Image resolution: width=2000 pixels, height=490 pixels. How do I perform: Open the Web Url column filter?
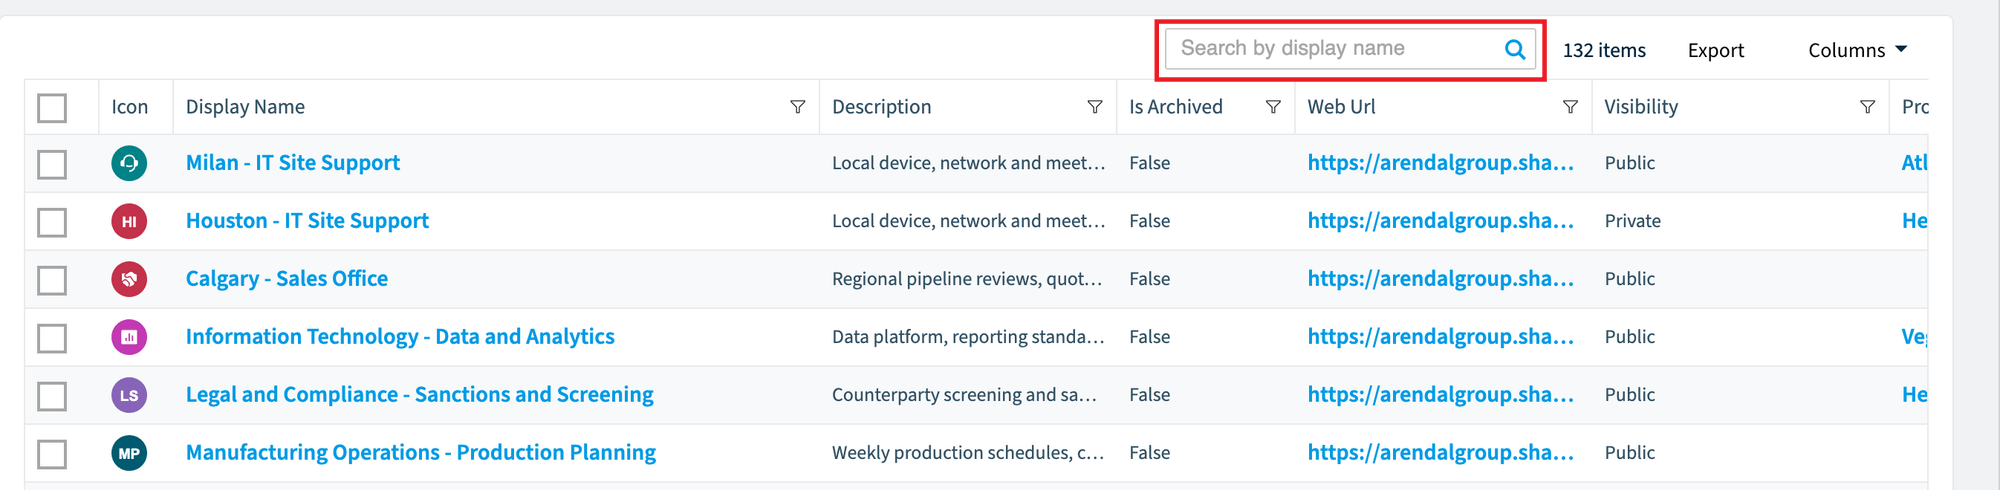1570,107
